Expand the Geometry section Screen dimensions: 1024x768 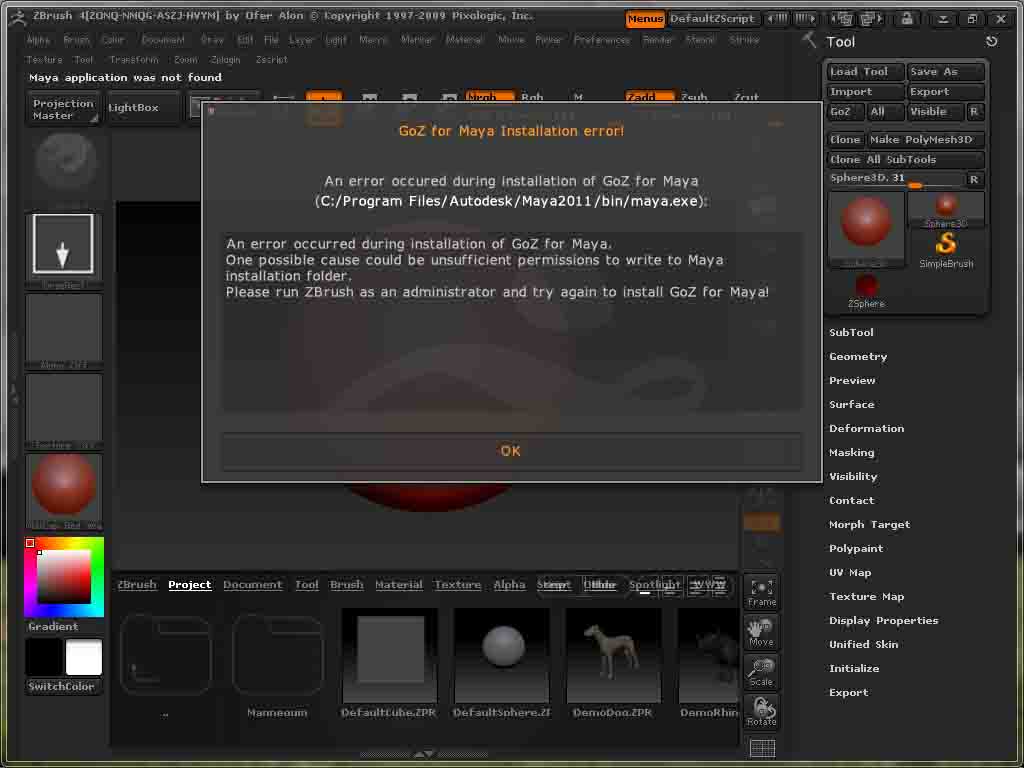[858, 357]
